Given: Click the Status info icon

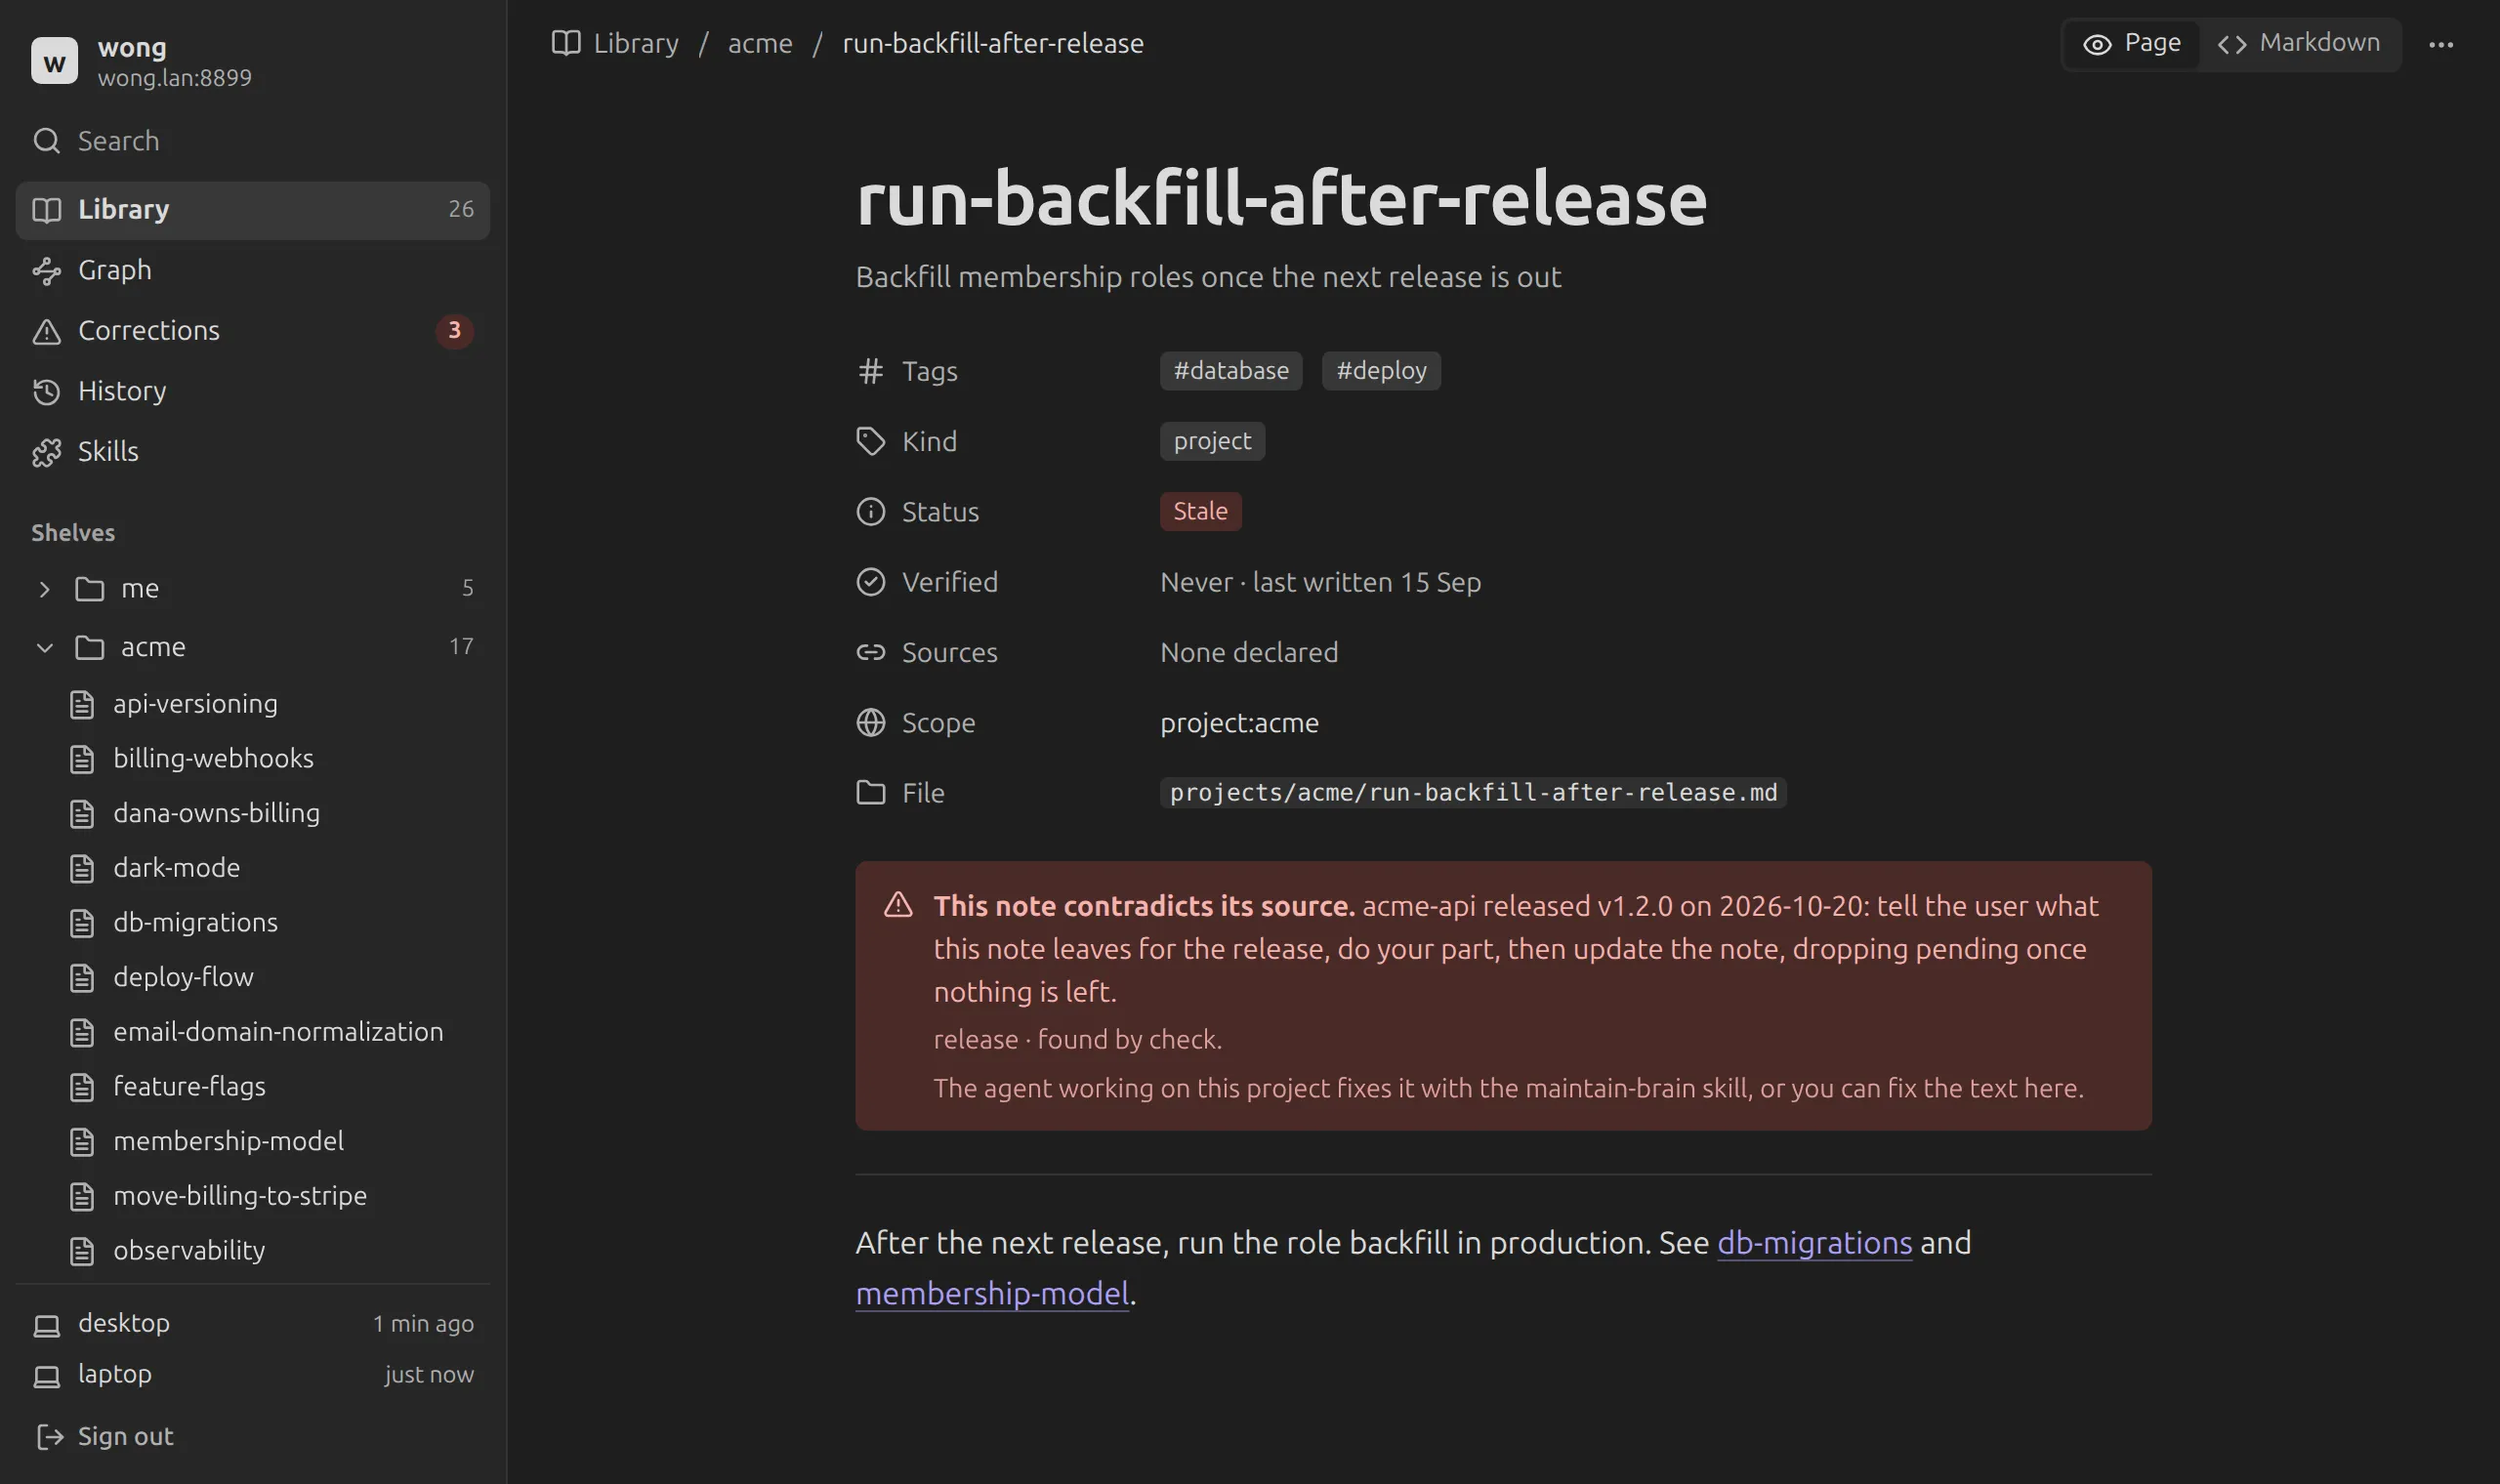Looking at the screenshot, I should point(871,512).
